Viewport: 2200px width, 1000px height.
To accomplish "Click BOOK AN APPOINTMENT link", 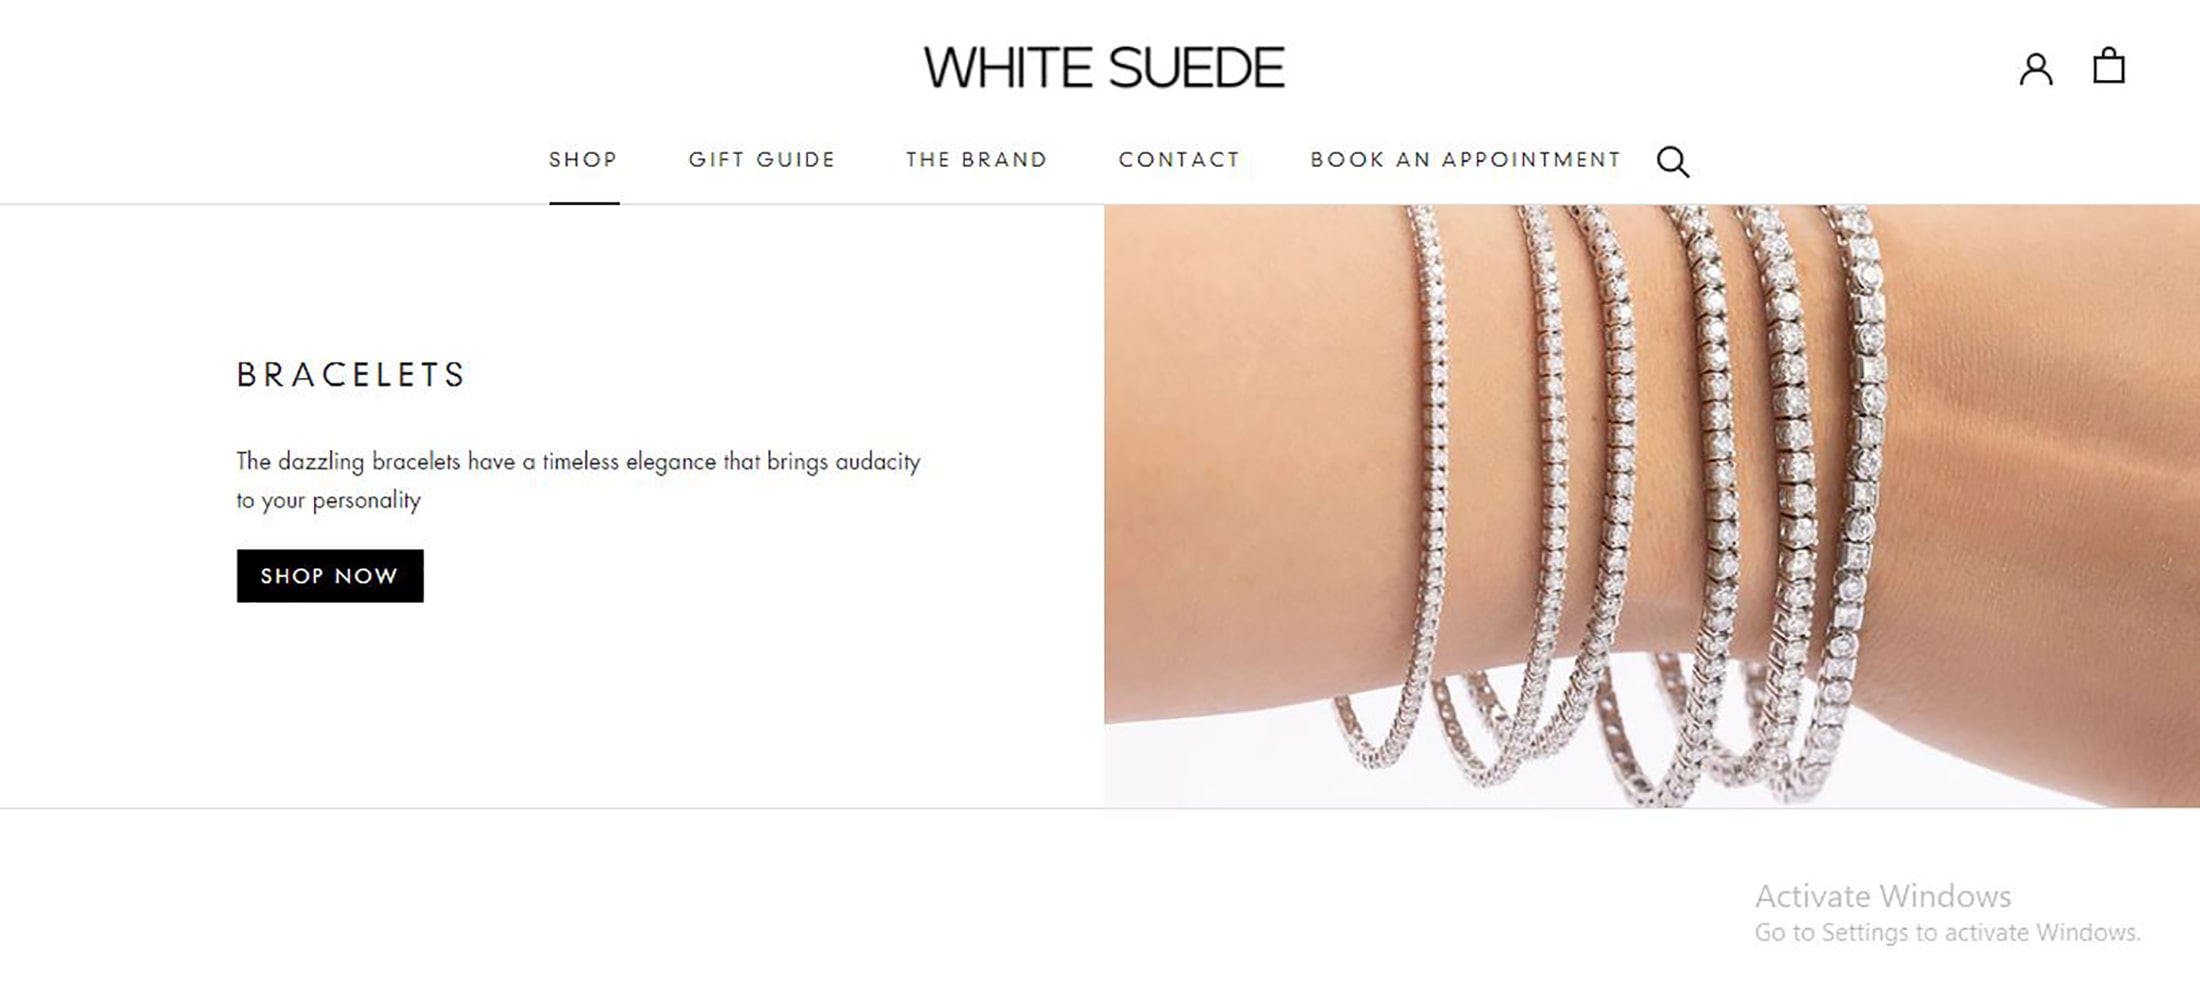I will point(1466,160).
